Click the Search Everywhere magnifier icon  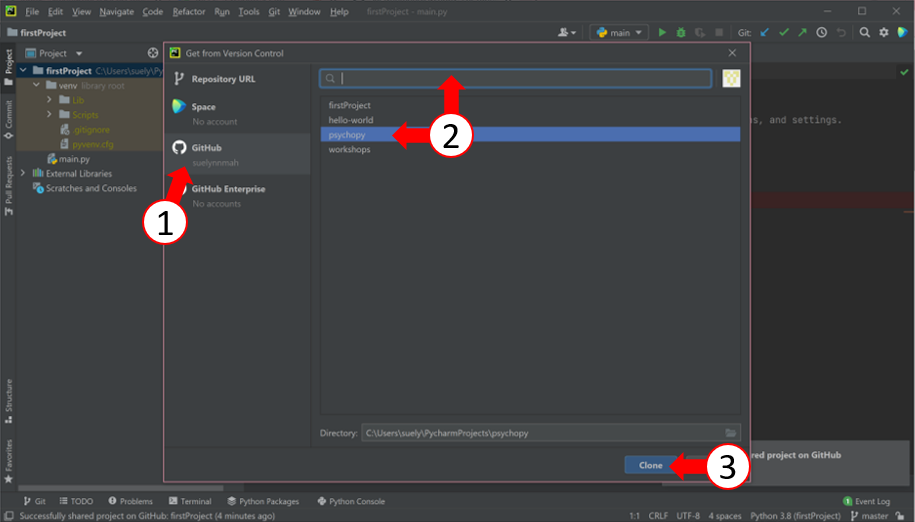click(x=865, y=32)
